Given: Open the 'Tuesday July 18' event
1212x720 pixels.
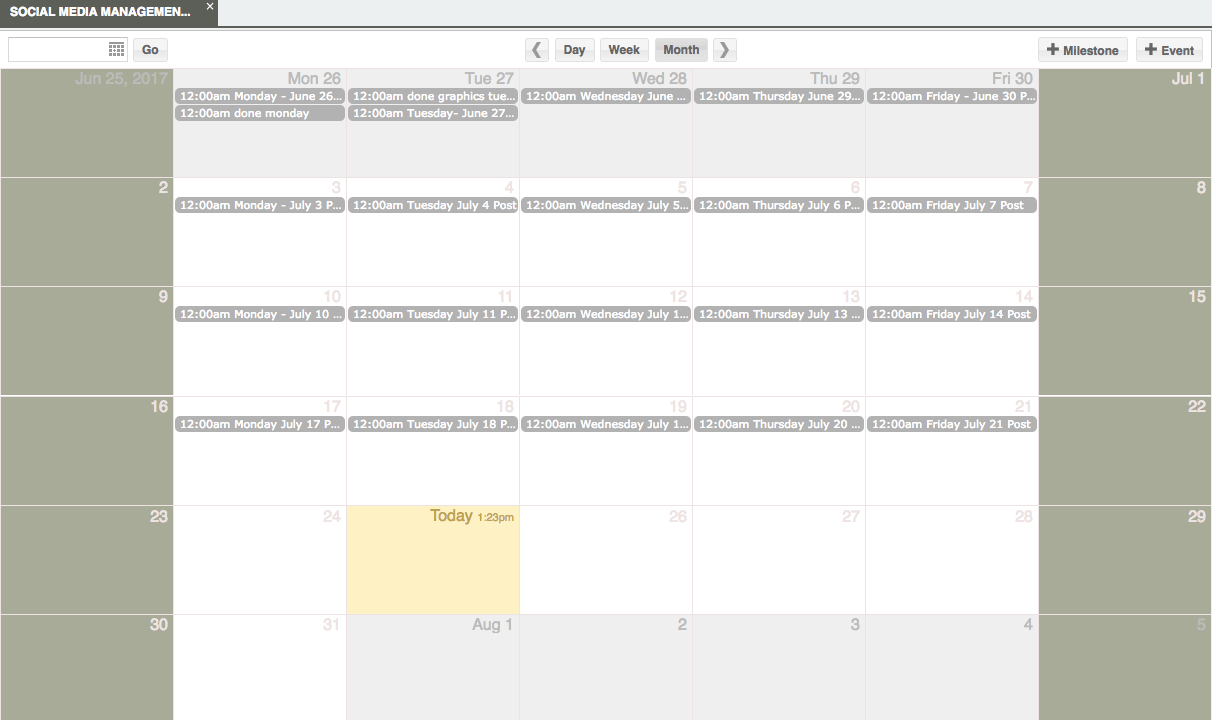Looking at the screenshot, I should 433,424.
